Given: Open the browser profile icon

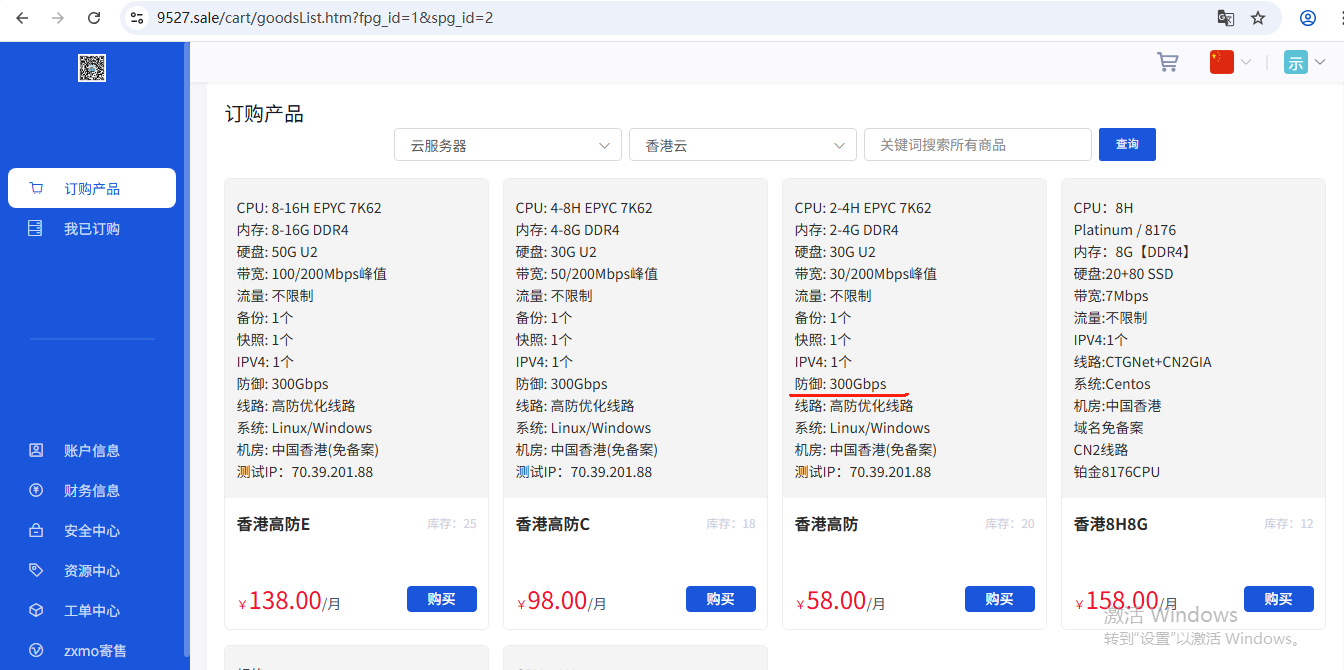Looking at the screenshot, I should [x=1307, y=18].
